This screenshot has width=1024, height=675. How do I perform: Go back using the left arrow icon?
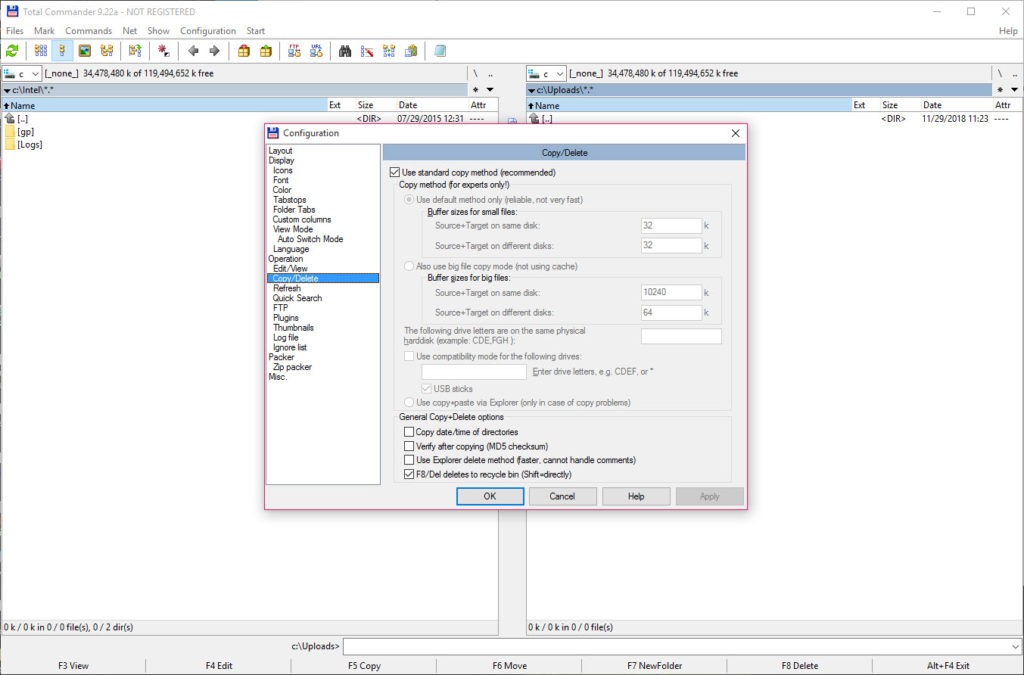193,51
